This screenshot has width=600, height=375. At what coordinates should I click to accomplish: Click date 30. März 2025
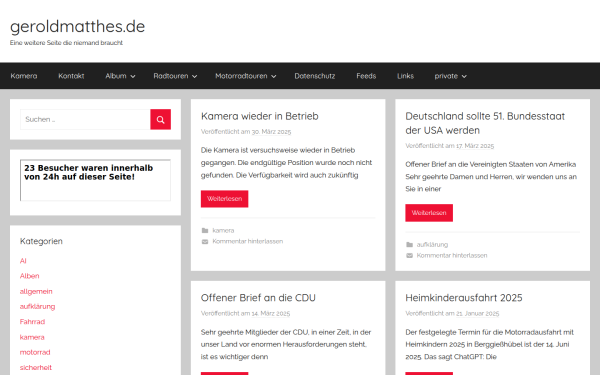click(x=271, y=132)
